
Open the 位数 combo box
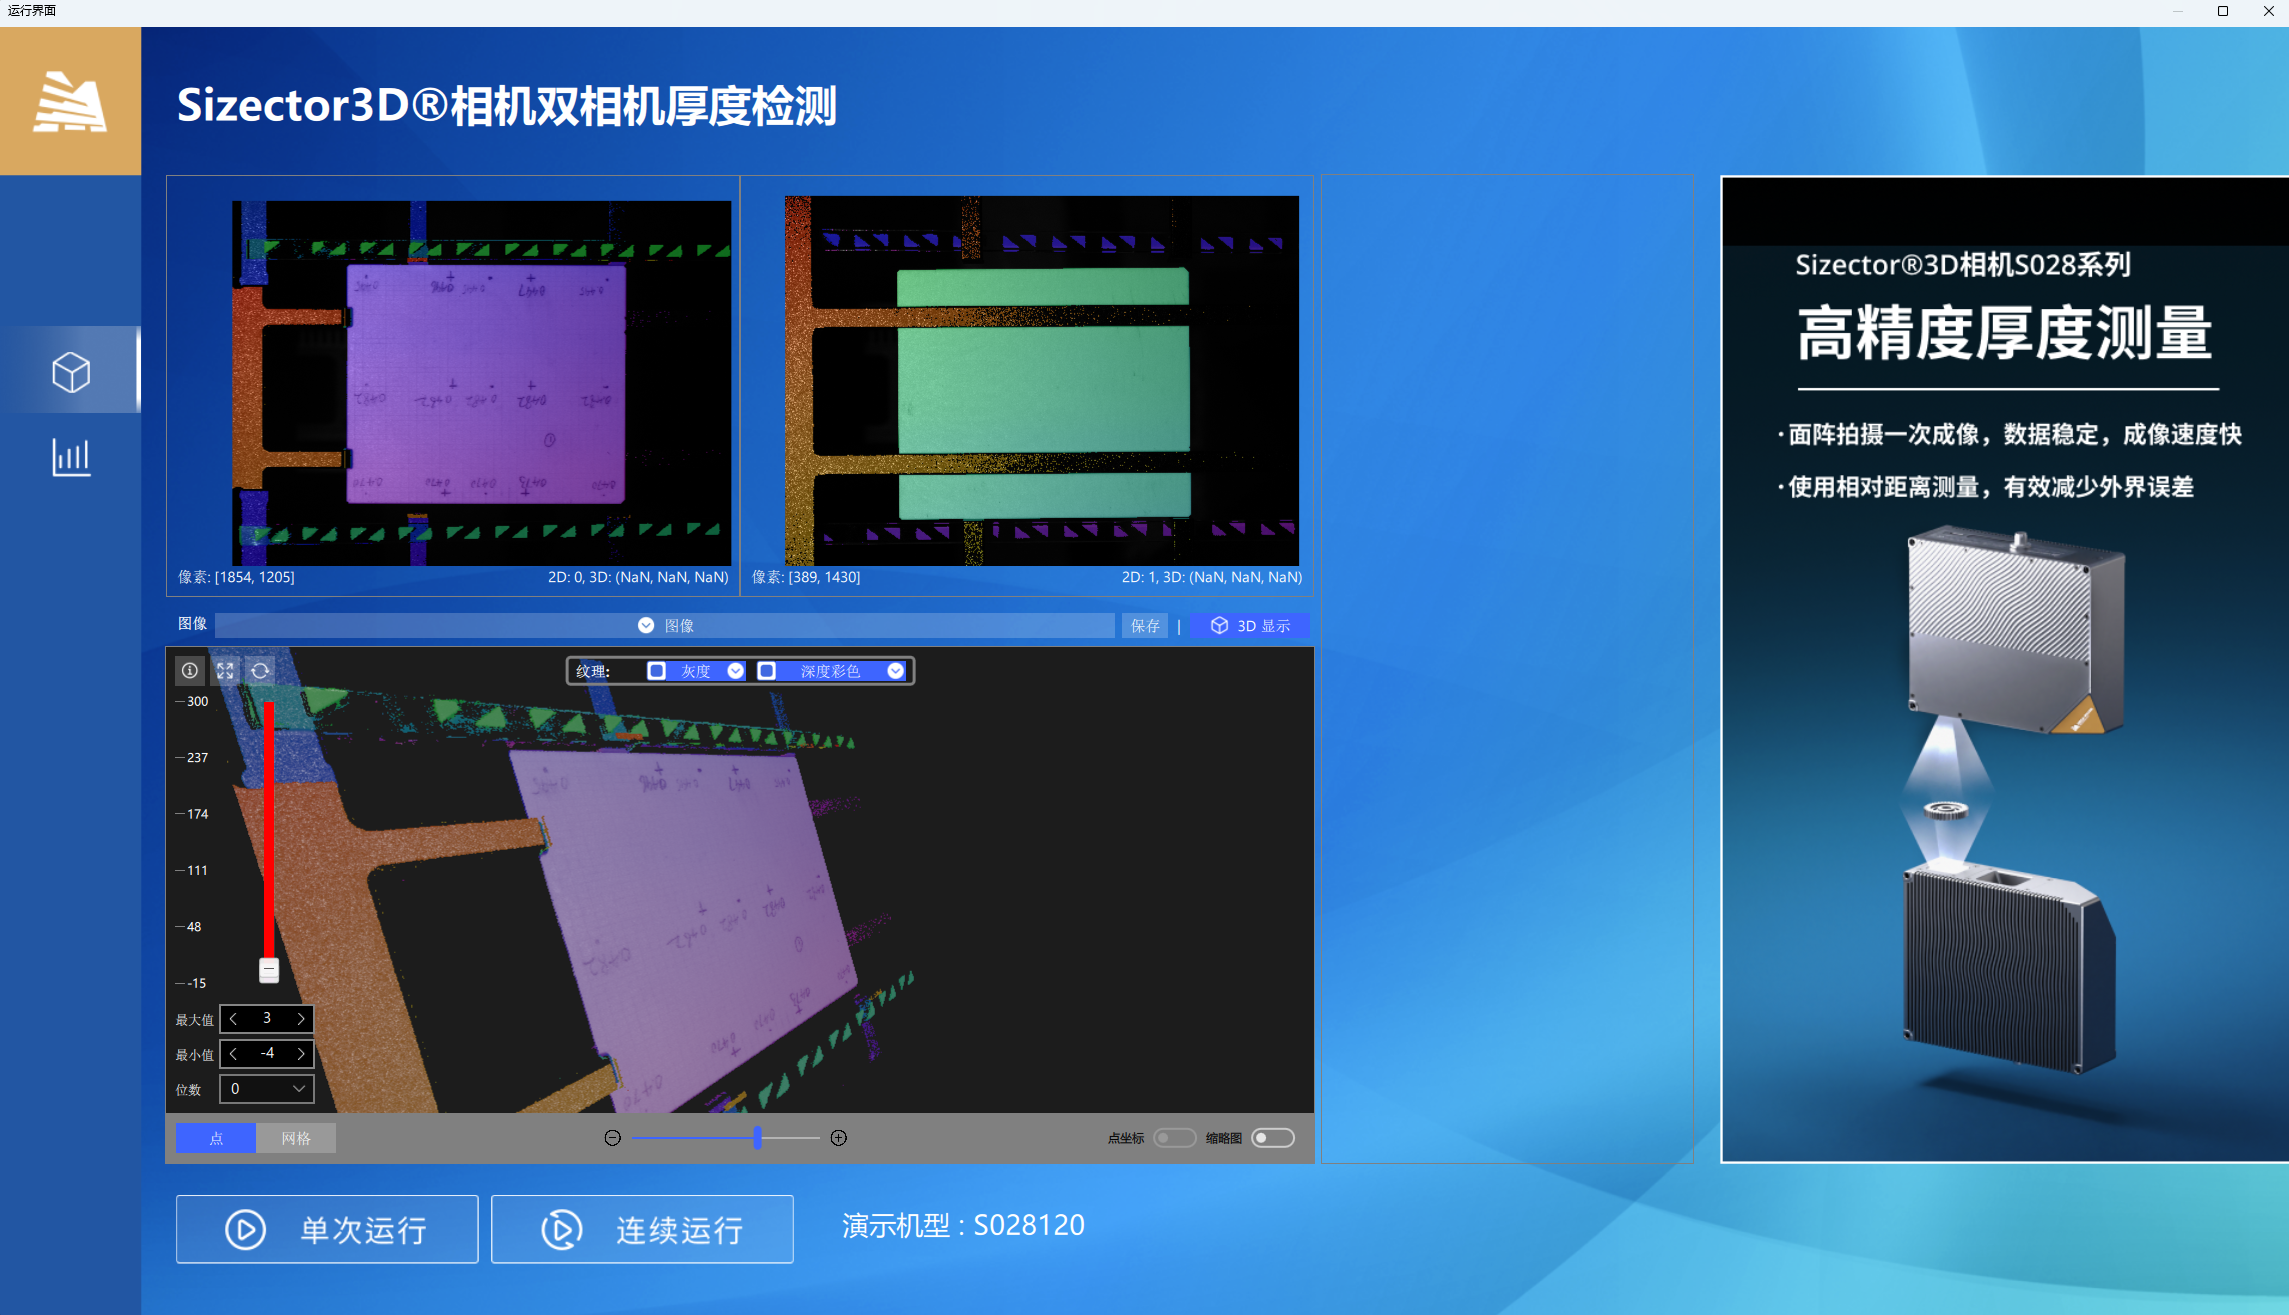coord(267,1089)
